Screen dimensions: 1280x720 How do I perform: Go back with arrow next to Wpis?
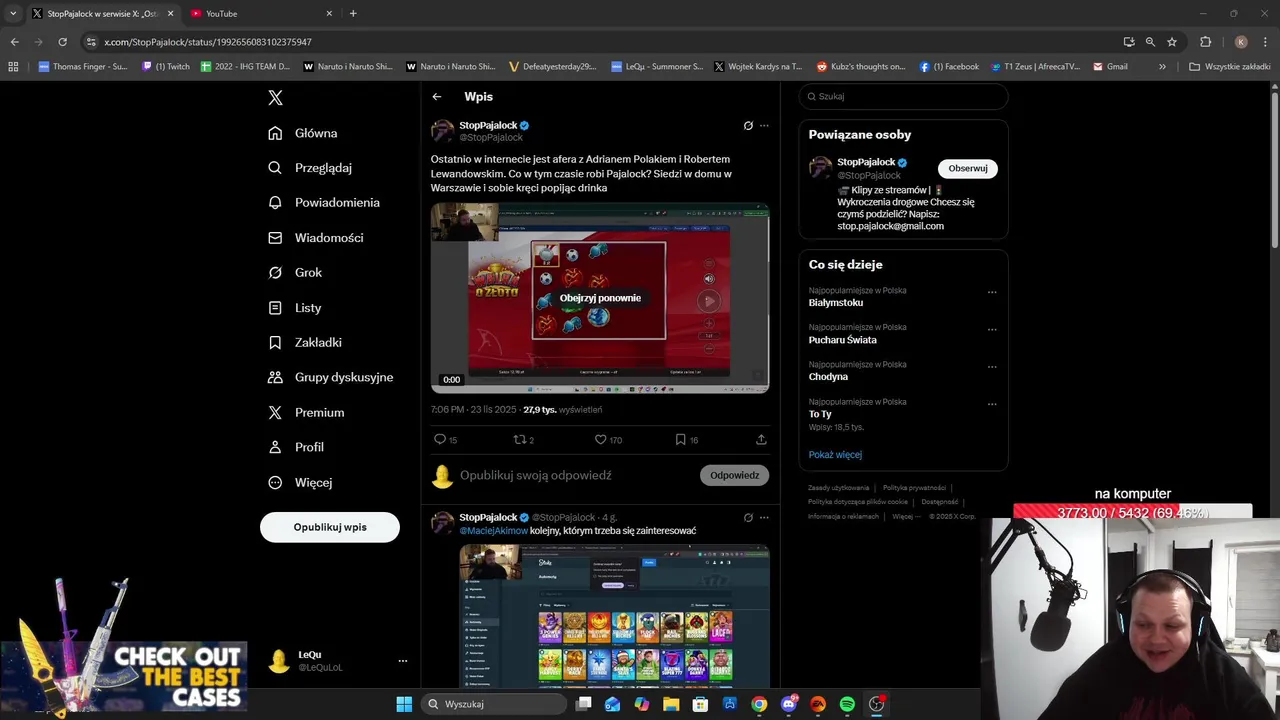coord(437,97)
